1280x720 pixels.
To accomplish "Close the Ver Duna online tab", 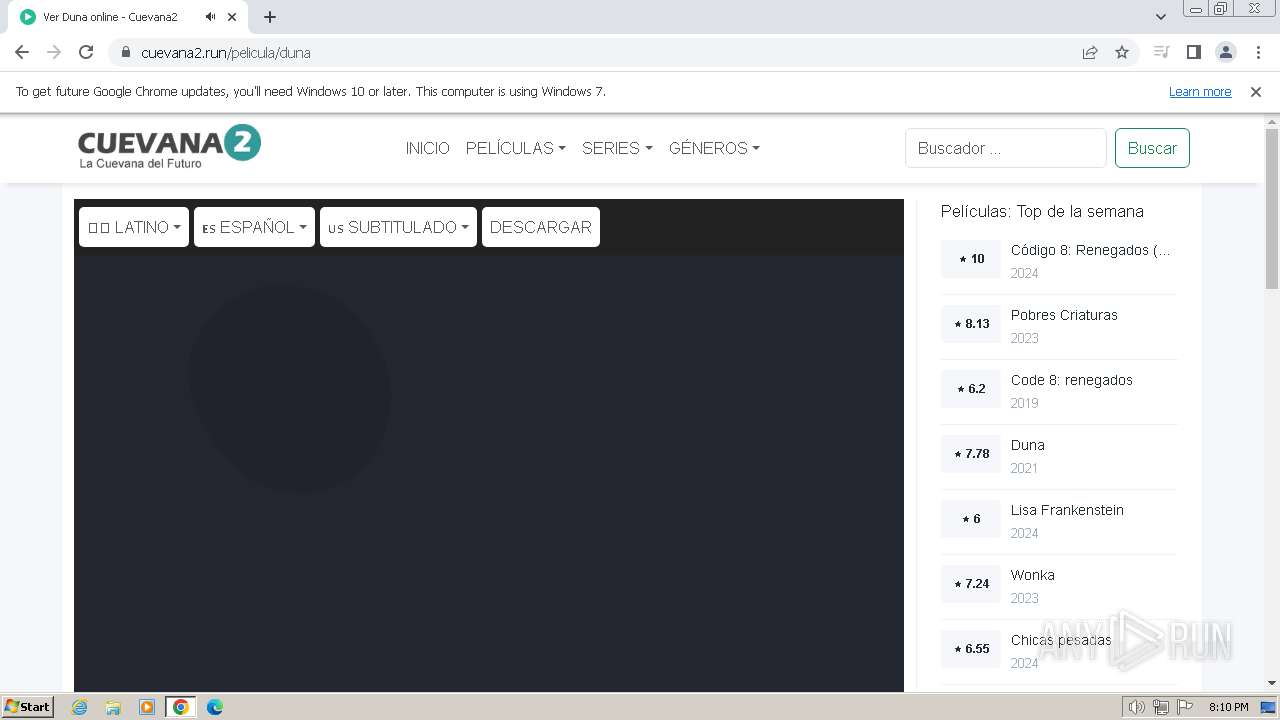I will (234, 17).
